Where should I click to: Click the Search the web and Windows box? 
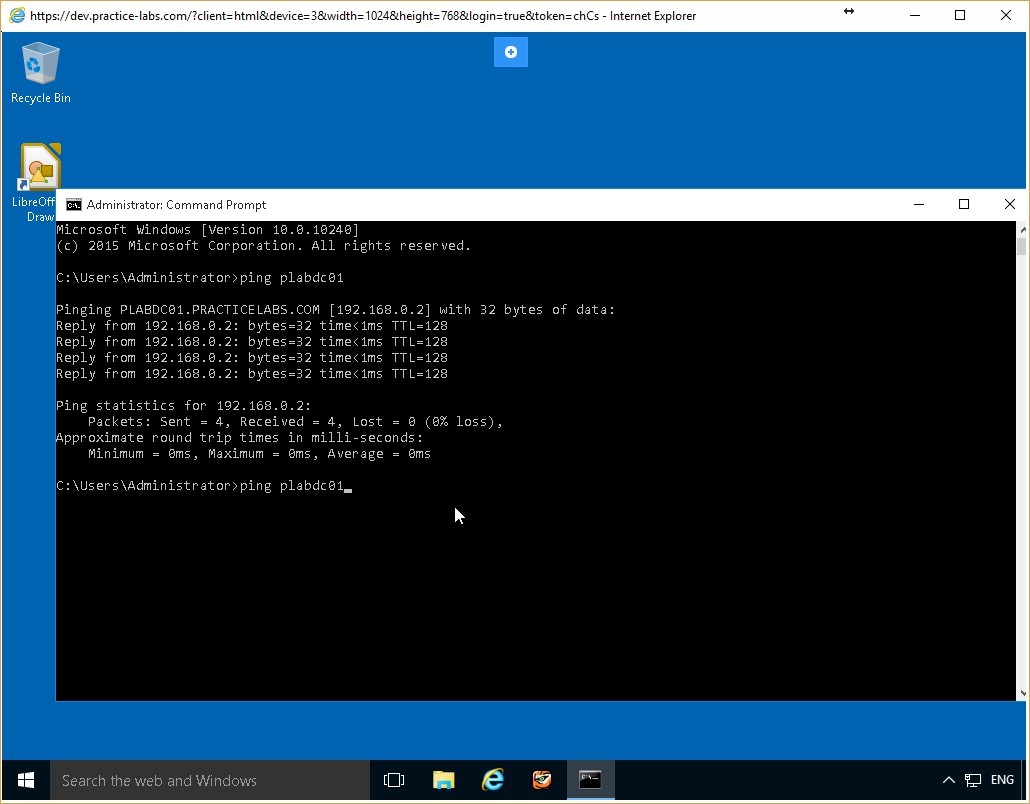pyautogui.click(x=210, y=780)
